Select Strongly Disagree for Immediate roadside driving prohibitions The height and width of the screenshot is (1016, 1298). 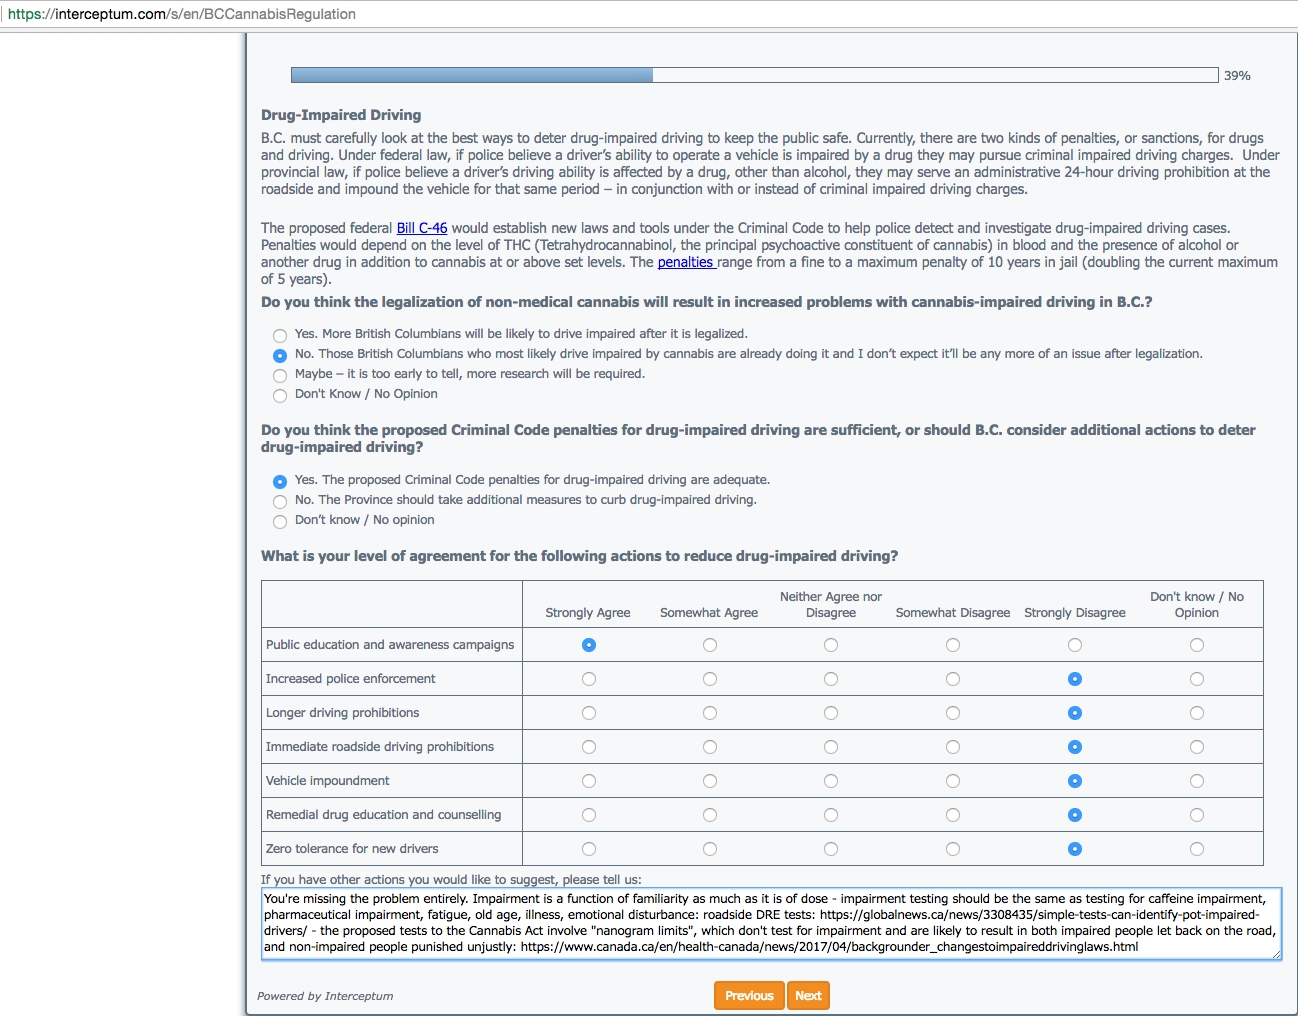pos(1075,747)
